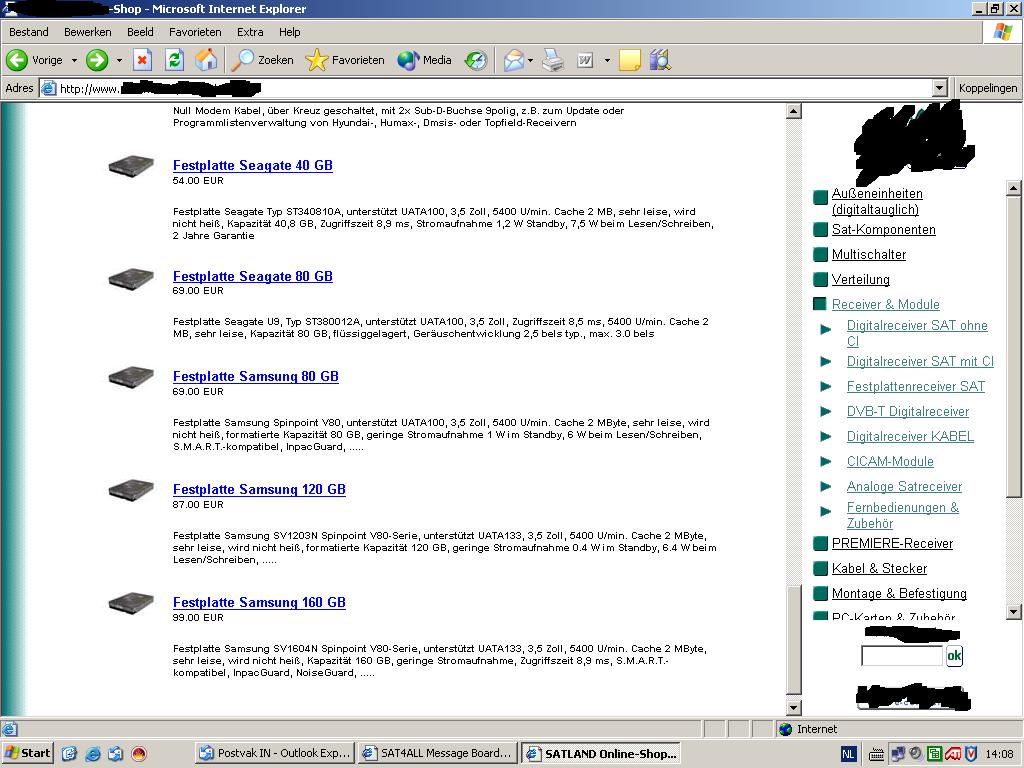Expand the Mail dropdown arrow
The image size is (1024, 768).
(x=530, y=60)
